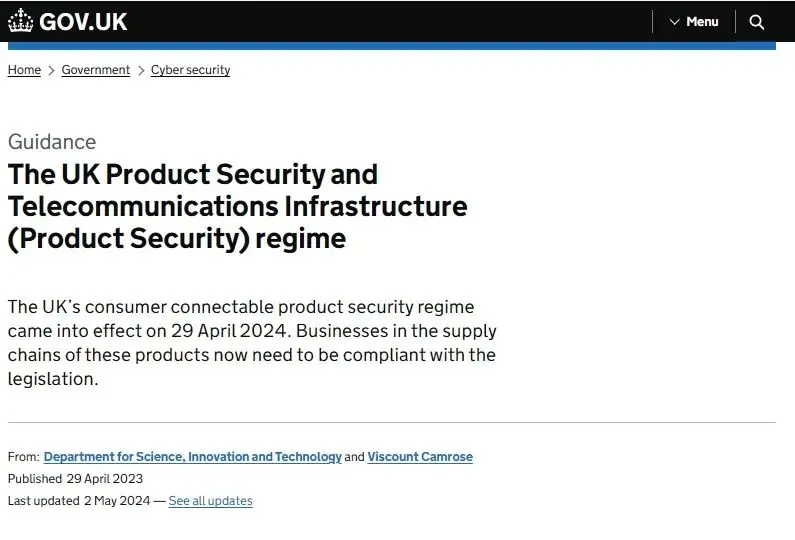
Task: Click the Published 29 April 2023 text
Action: (x=76, y=479)
